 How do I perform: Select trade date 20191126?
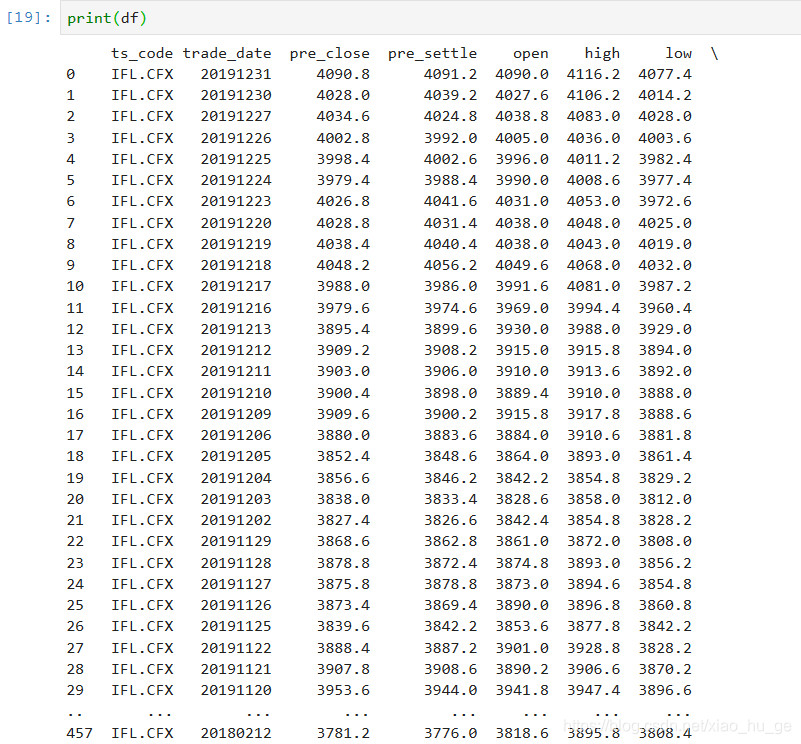(x=236, y=604)
